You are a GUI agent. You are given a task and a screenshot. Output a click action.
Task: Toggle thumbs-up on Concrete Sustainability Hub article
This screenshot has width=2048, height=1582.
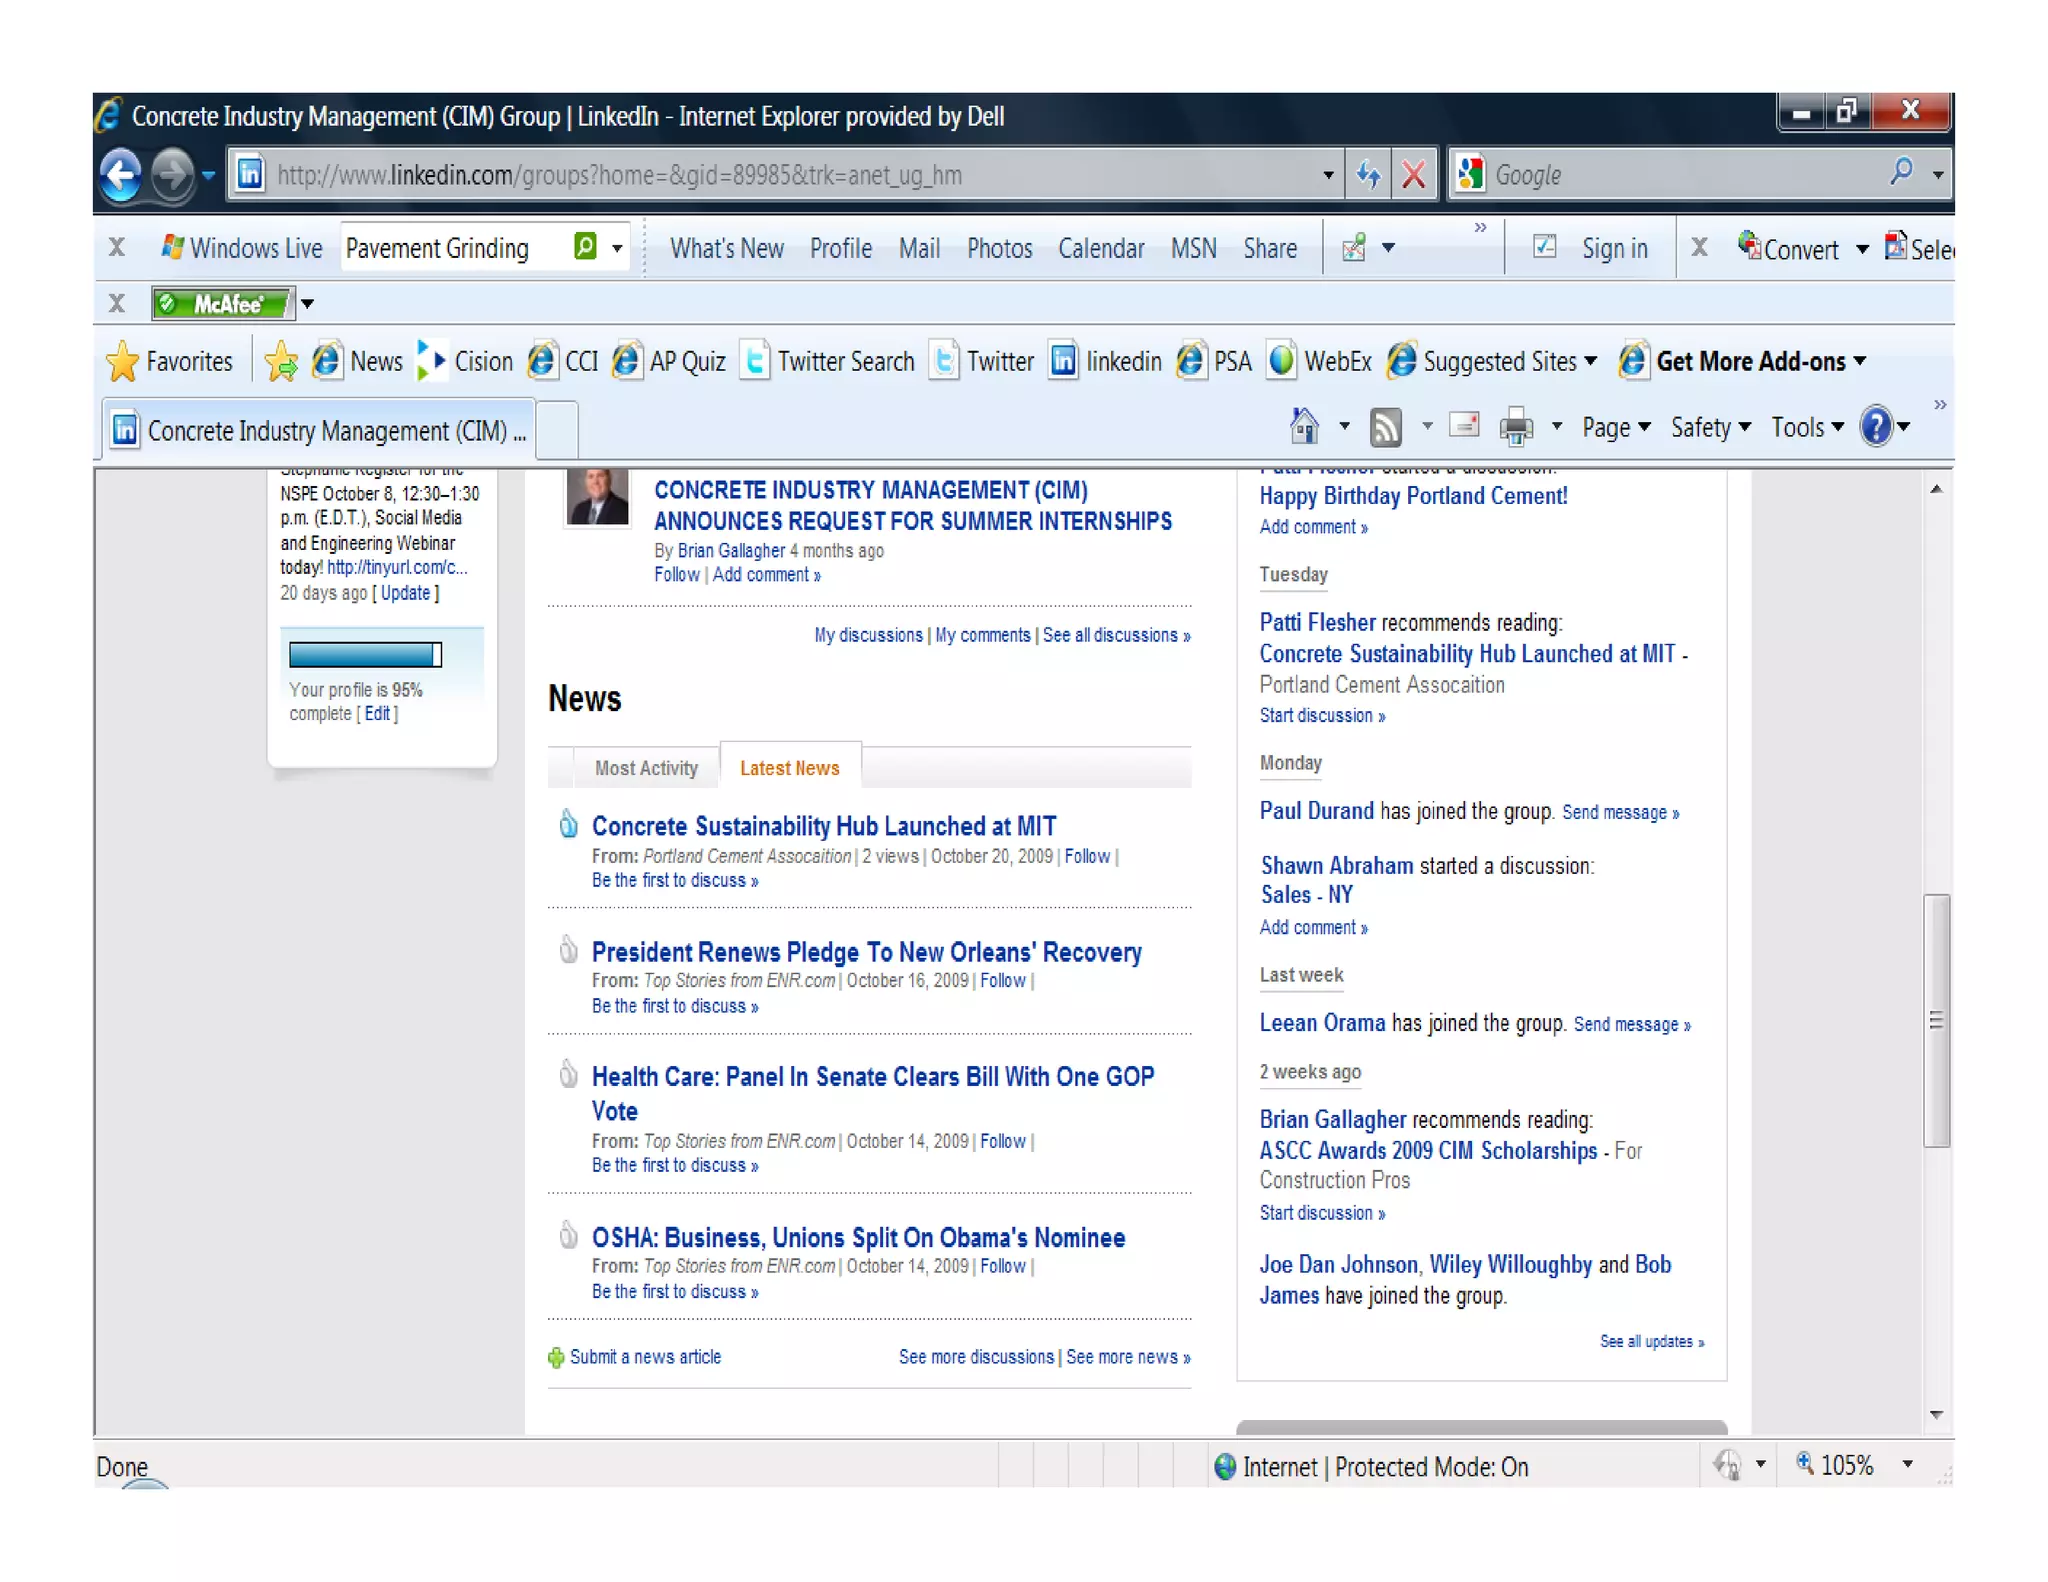(568, 824)
